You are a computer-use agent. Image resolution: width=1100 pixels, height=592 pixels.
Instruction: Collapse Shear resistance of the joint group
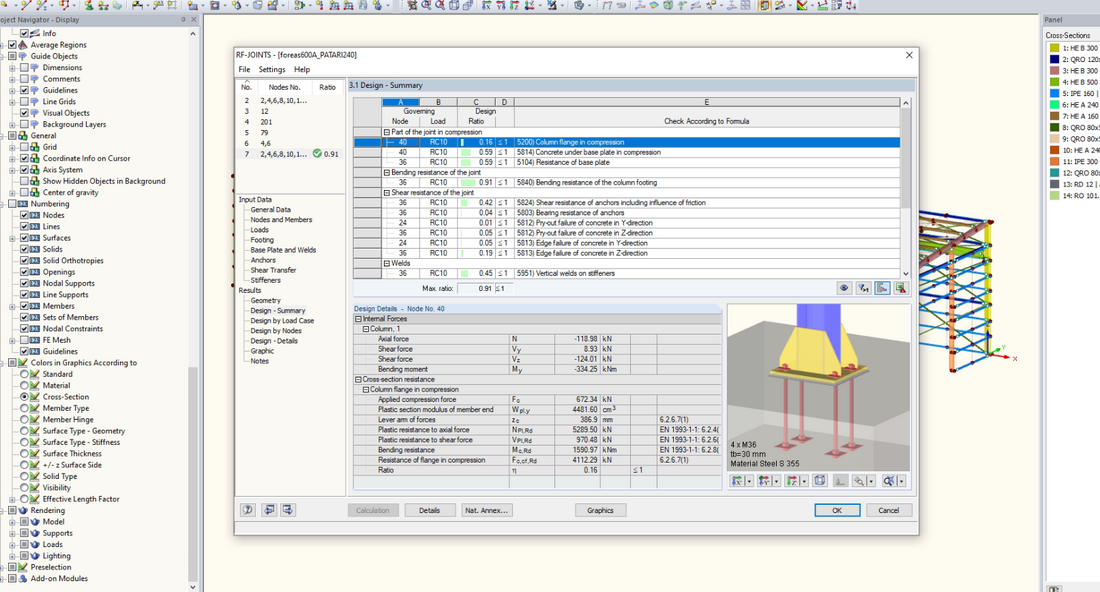(387, 193)
